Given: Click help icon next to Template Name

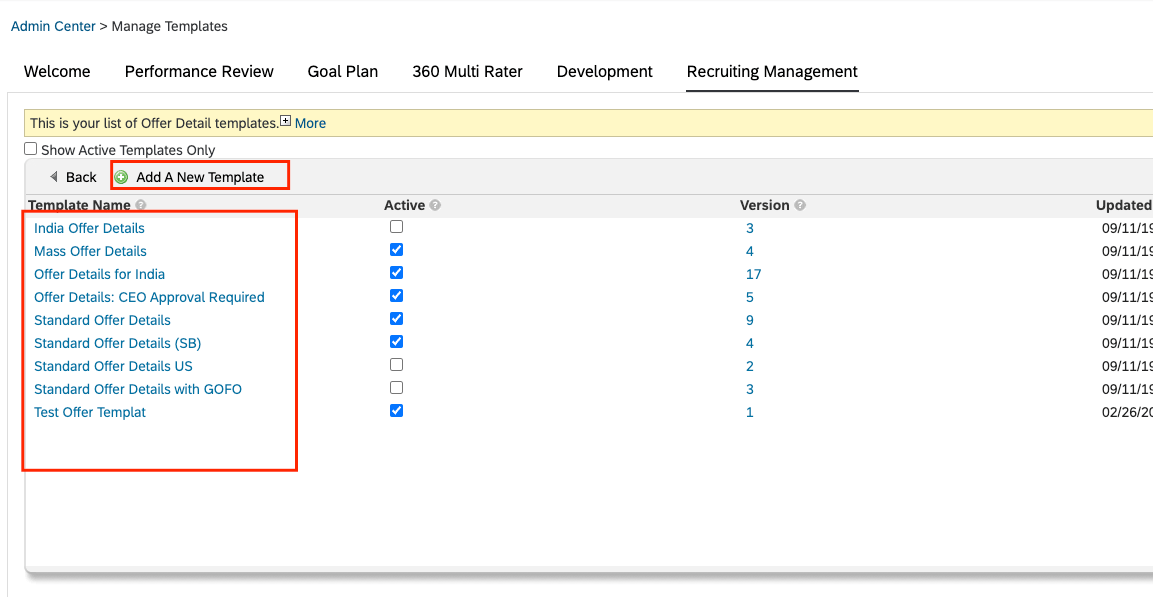Looking at the screenshot, I should (140, 206).
